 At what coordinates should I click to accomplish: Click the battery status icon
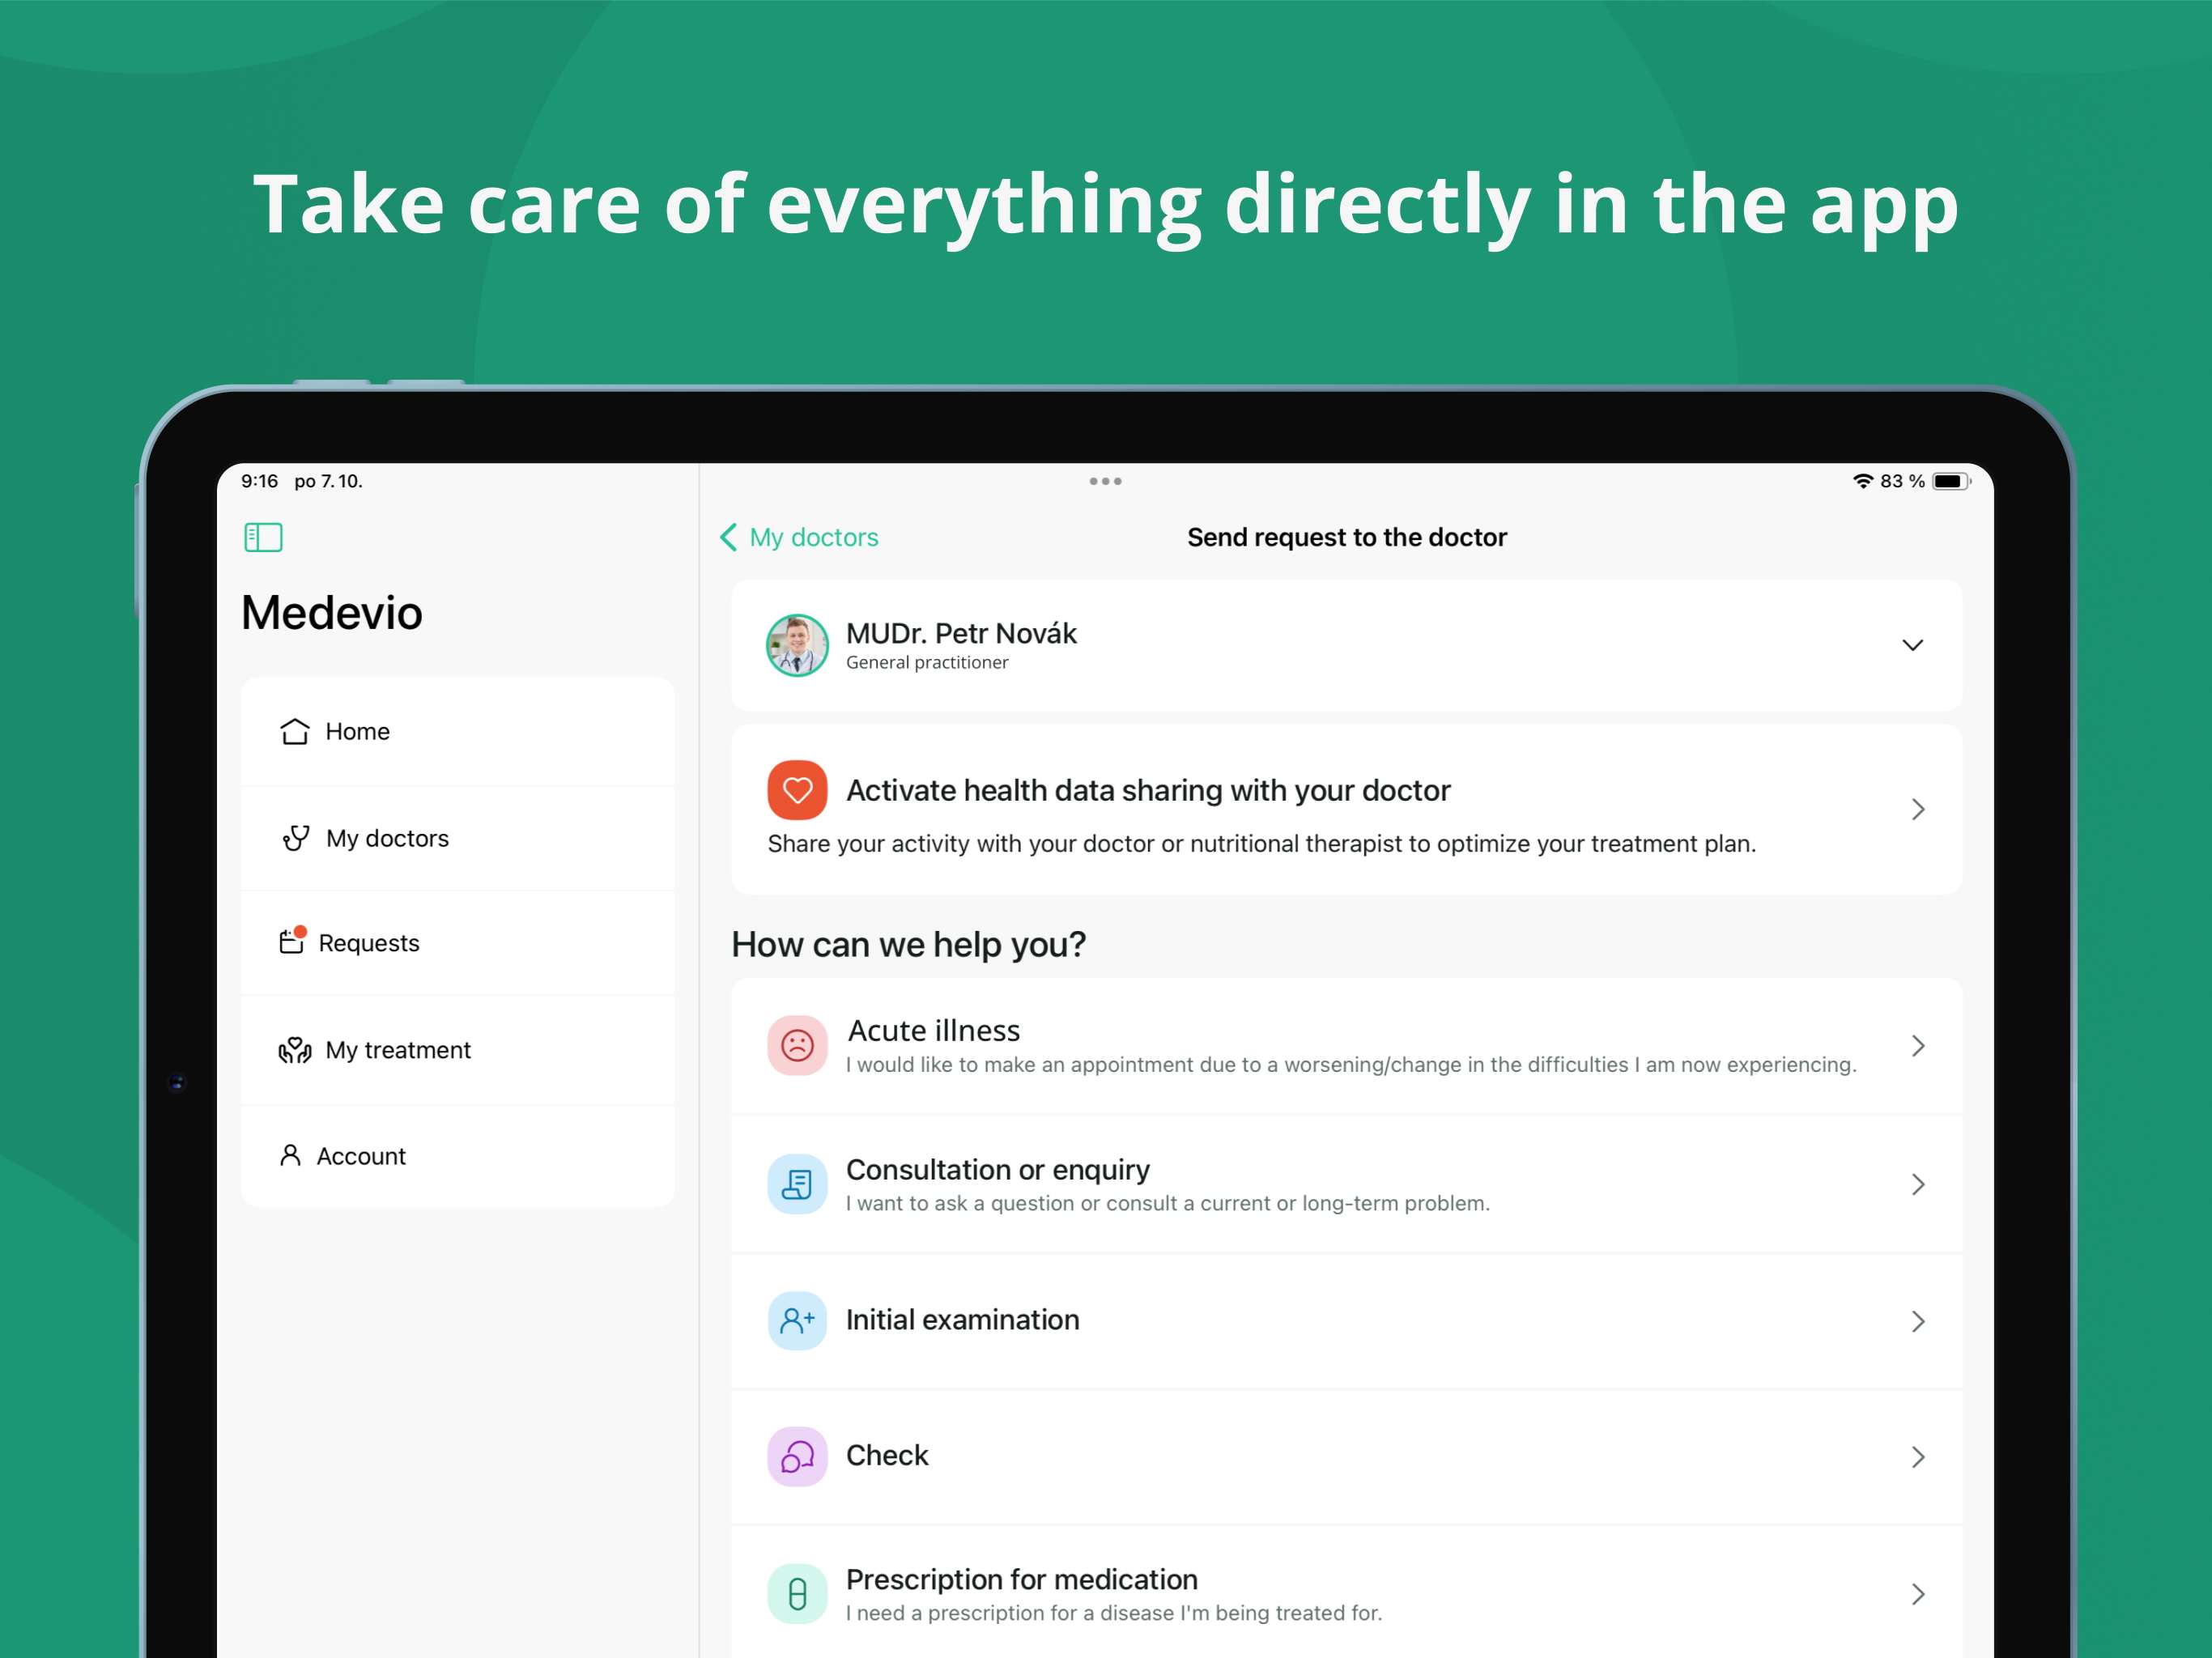(1950, 481)
